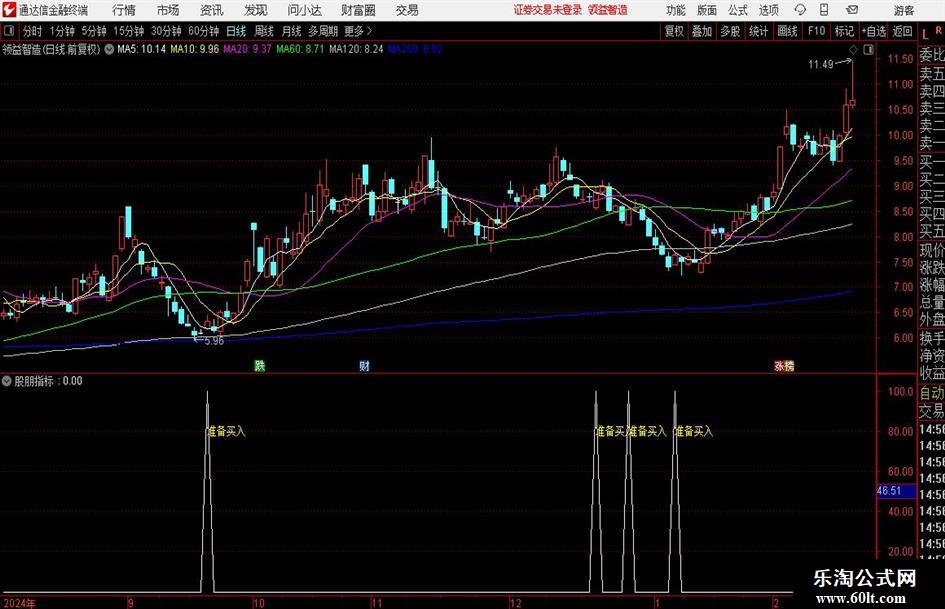This screenshot has height=609, width=945.
Task: Toggle the left panel icon beside 分时
Action: pyautogui.click(x=9, y=30)
